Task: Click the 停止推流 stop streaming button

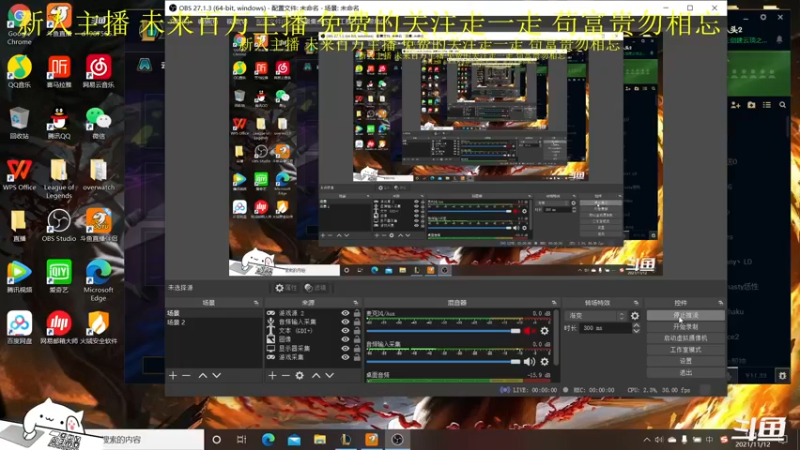Action: (x=685, y=315)
